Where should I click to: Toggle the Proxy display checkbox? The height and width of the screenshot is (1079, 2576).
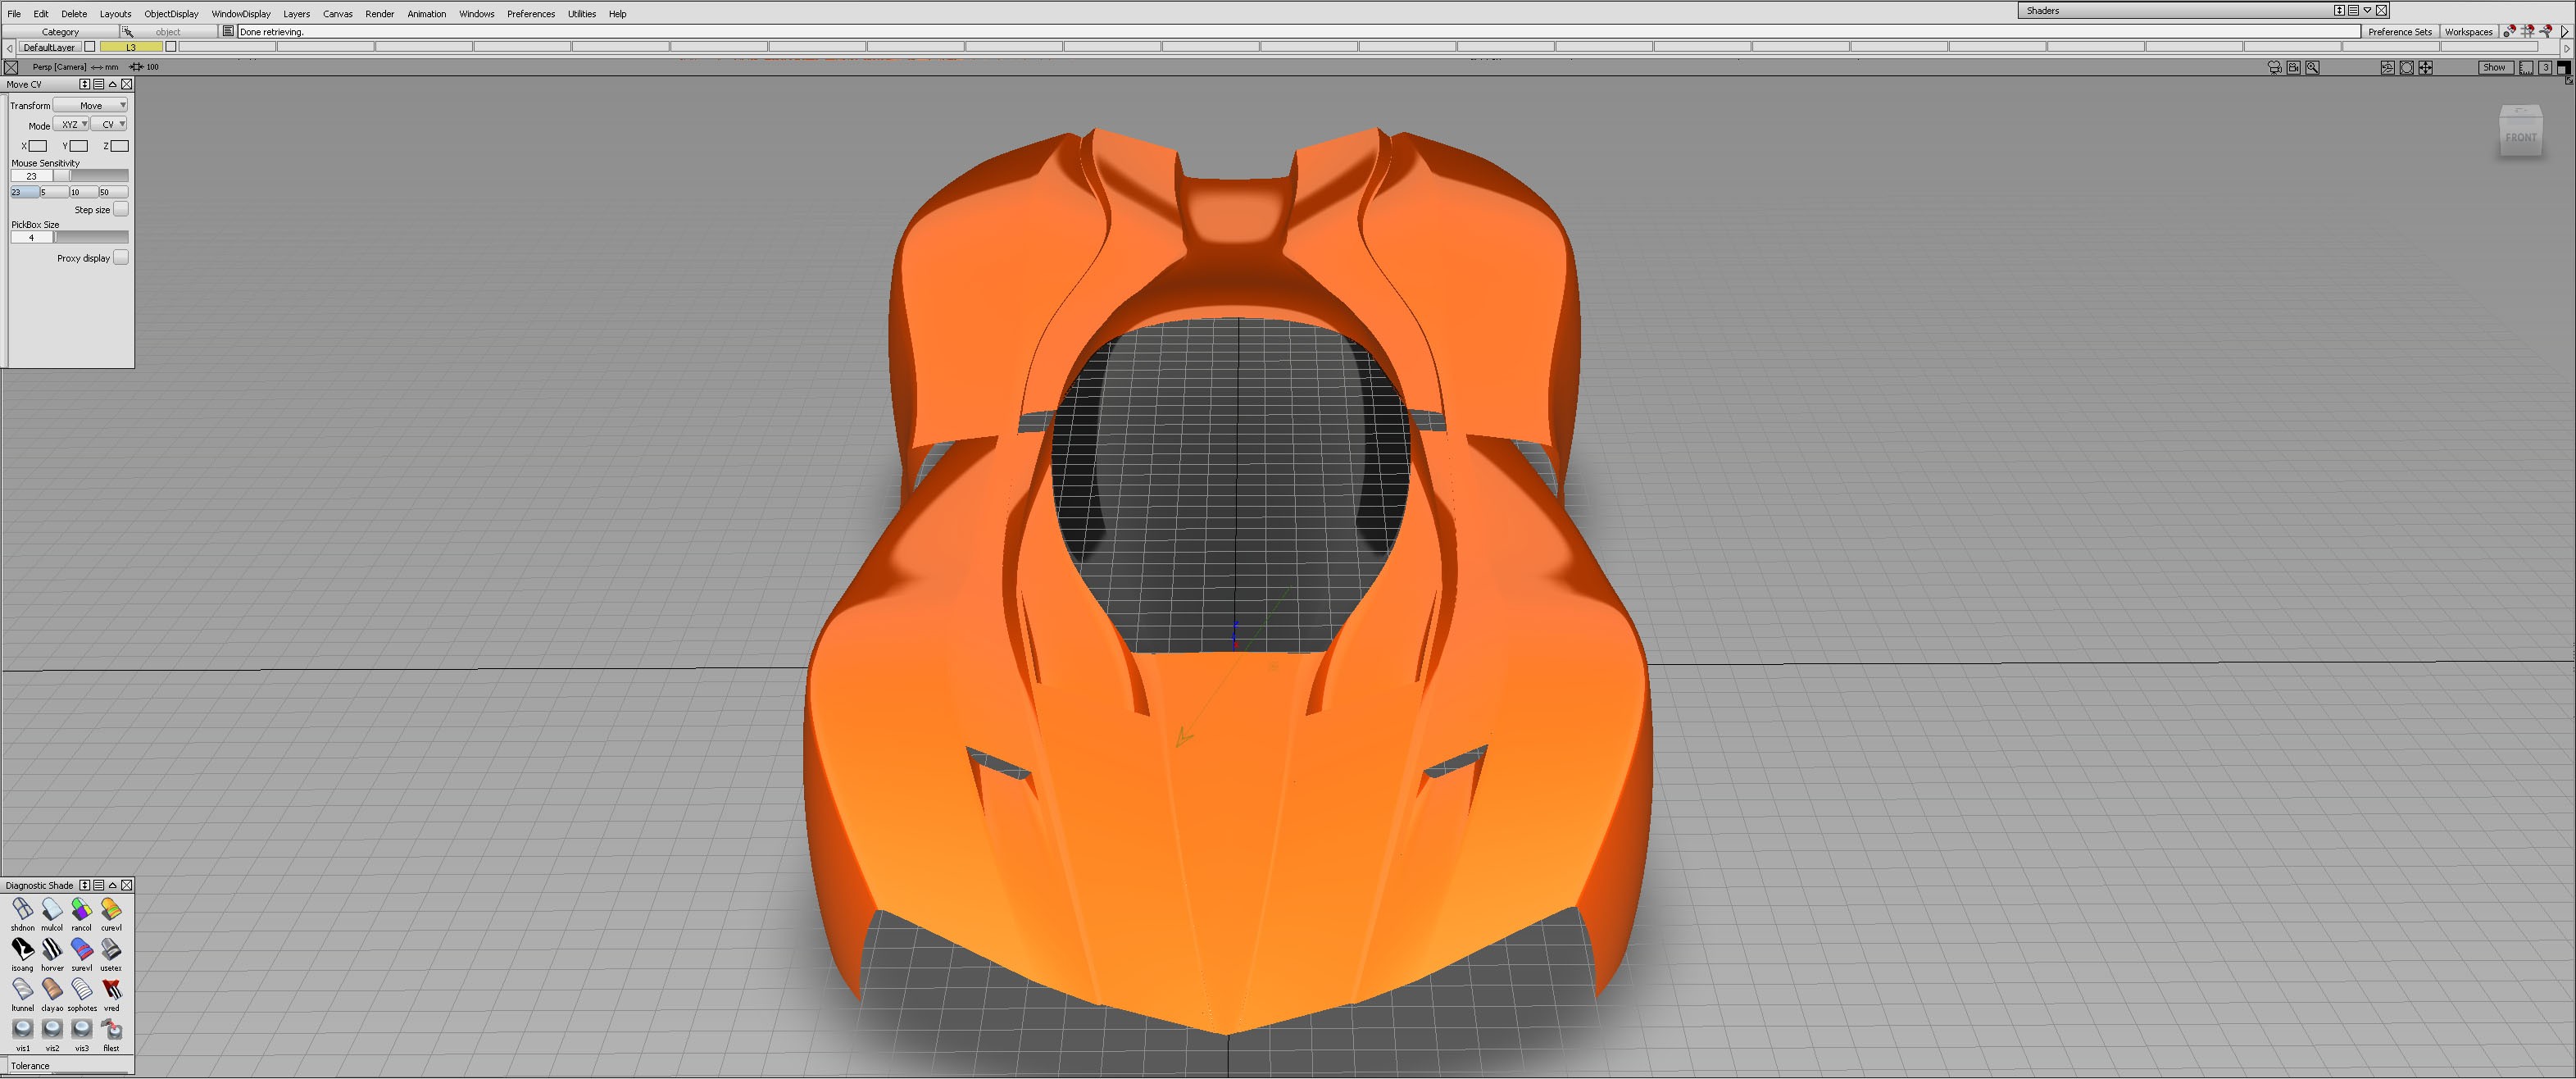120,257
